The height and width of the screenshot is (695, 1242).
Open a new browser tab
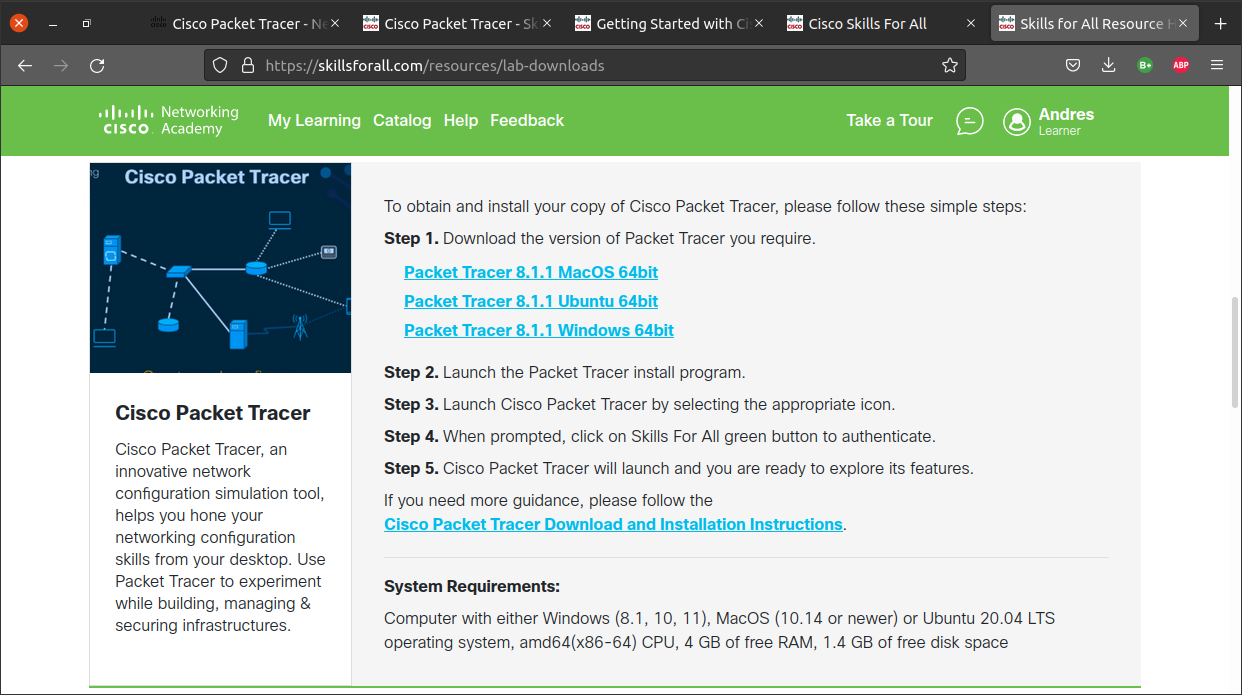click(1219, 23)
